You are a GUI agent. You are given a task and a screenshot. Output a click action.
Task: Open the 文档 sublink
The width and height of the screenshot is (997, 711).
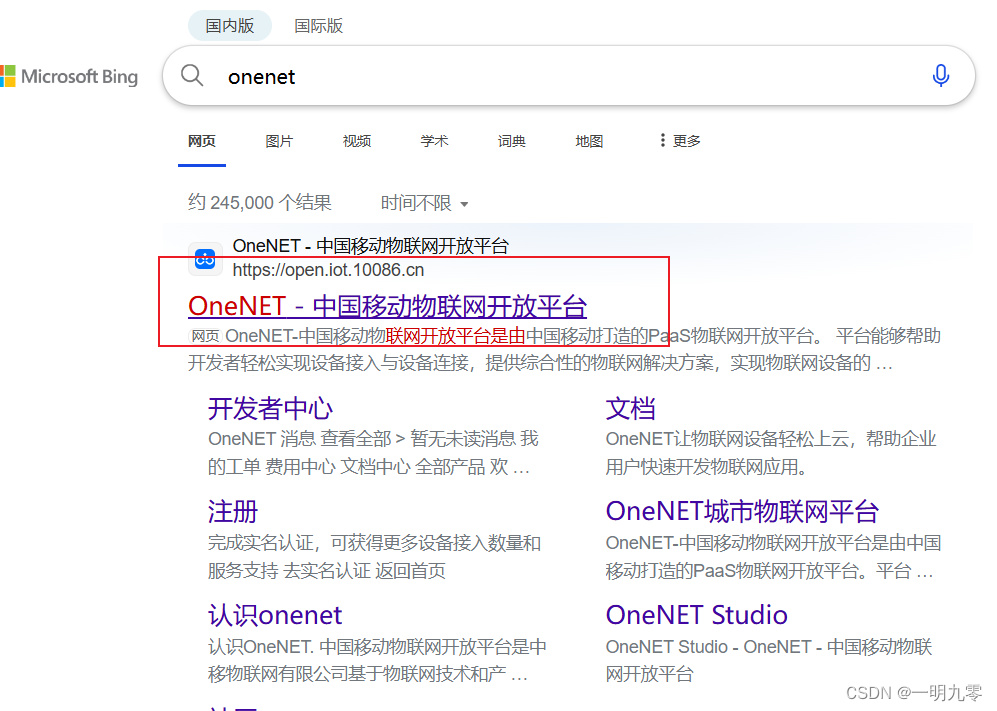coord(630,408)
